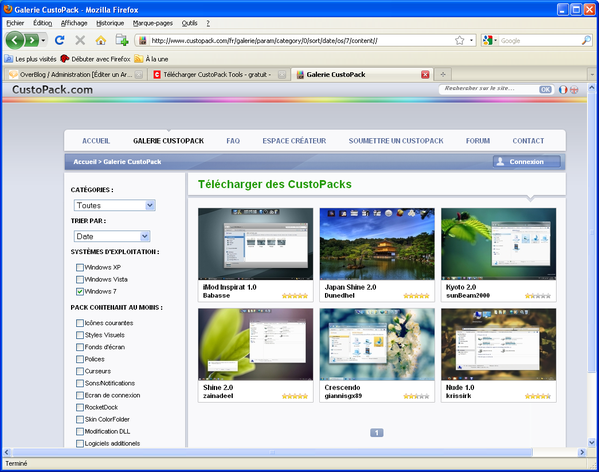Click the site favicon in the address bar
The image size is (599, 472).
pyautogui.click(x=142, y=40)
